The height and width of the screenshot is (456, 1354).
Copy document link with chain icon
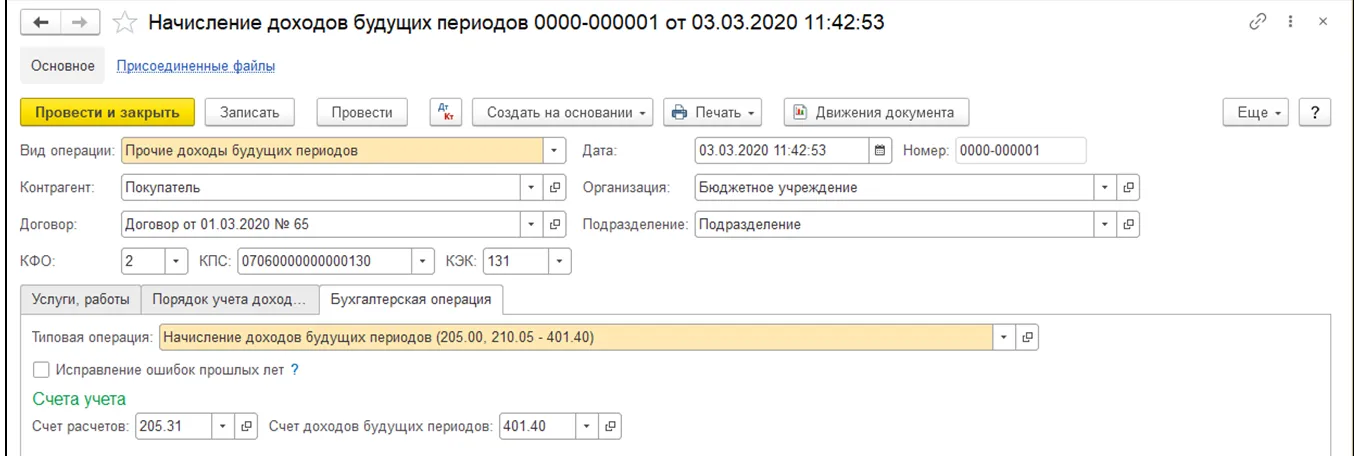point(1259,22)
